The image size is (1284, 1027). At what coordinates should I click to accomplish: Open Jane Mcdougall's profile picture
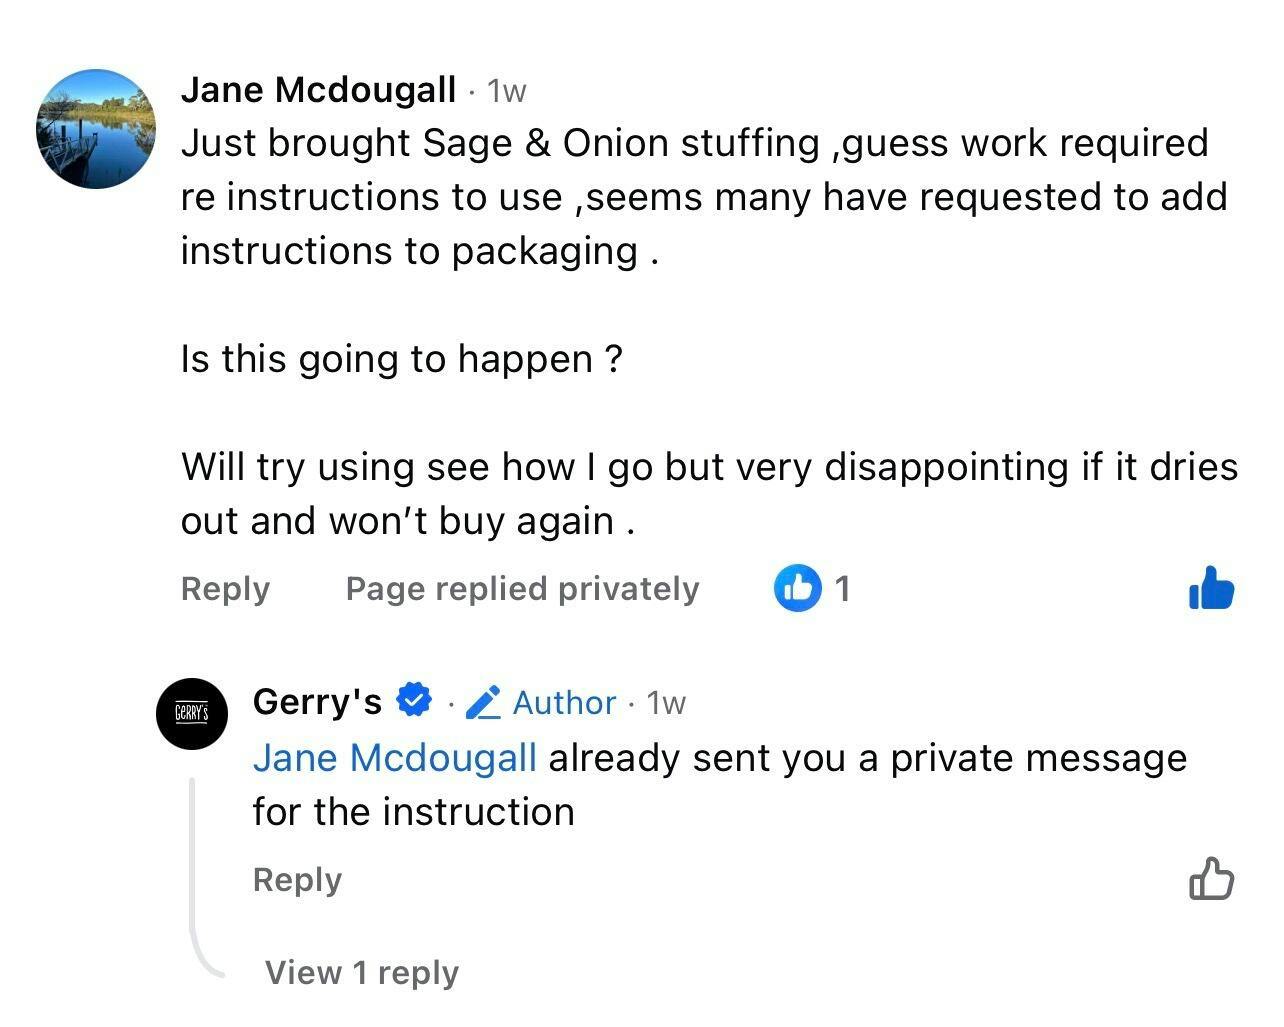(x=96, y=129)
